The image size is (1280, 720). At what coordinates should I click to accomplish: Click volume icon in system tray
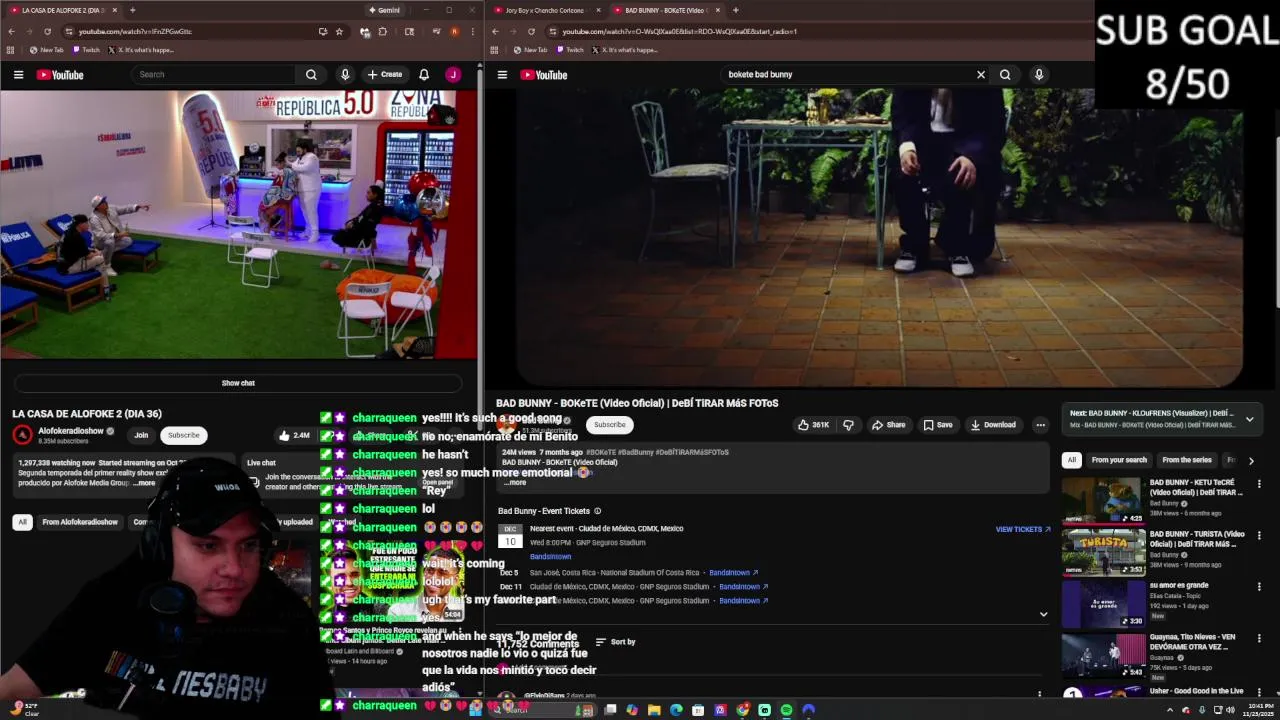click(x=1230, y=710)
